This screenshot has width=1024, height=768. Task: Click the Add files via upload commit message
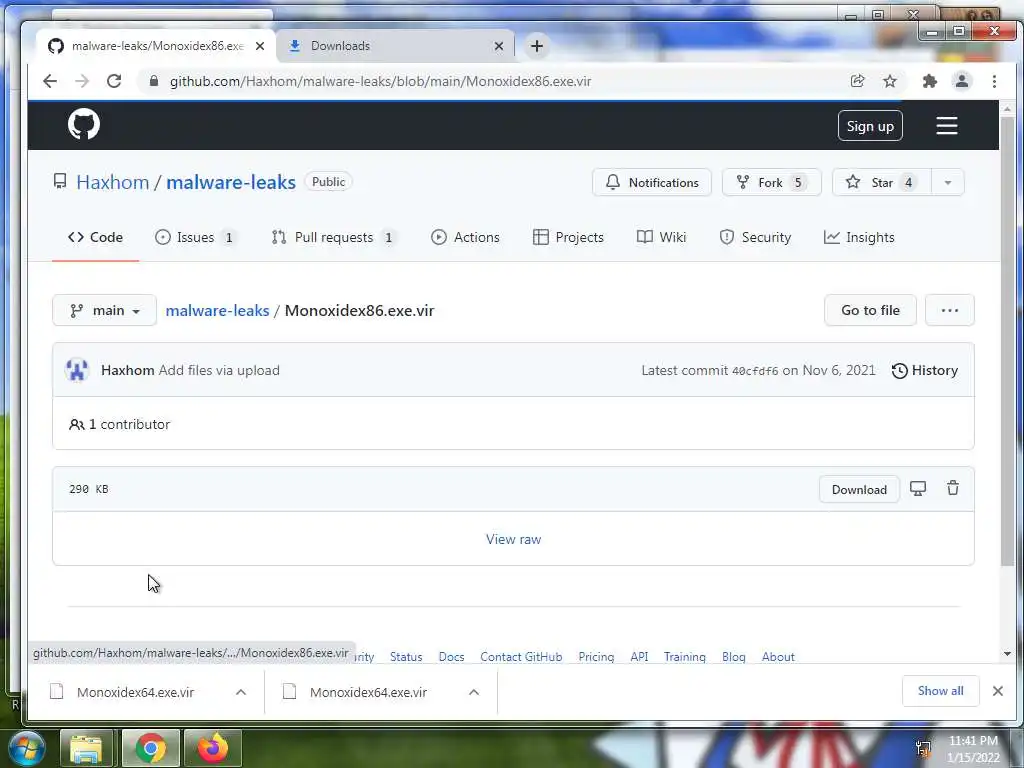[x=219, y=370]
